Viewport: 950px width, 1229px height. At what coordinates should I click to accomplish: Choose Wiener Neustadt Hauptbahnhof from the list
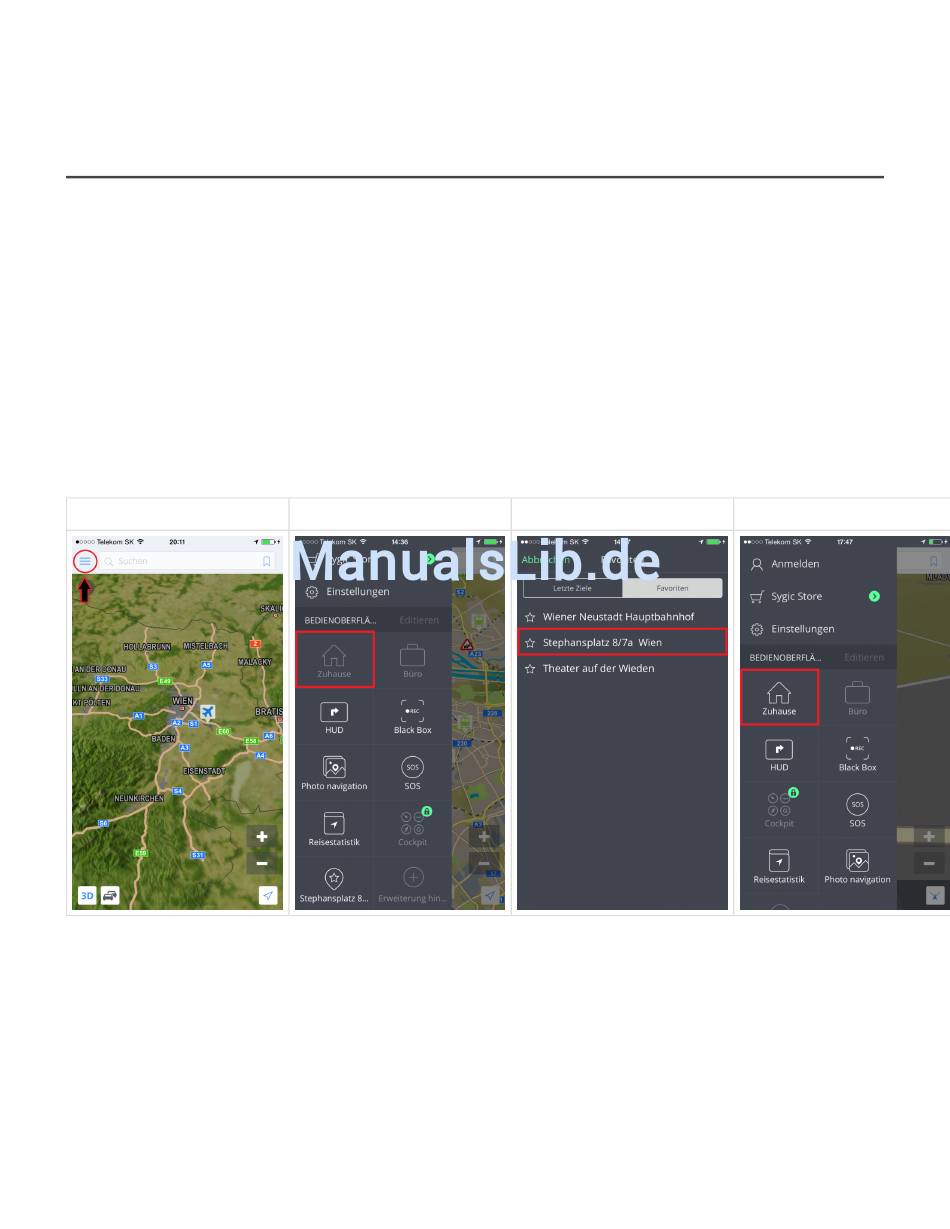click(621, 617)
